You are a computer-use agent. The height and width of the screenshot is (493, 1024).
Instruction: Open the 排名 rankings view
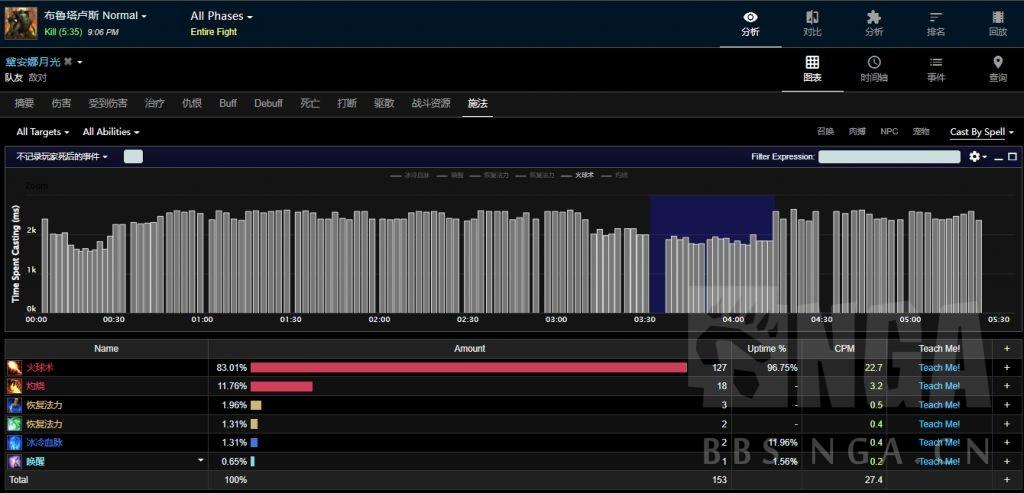[x=935, y=23]
